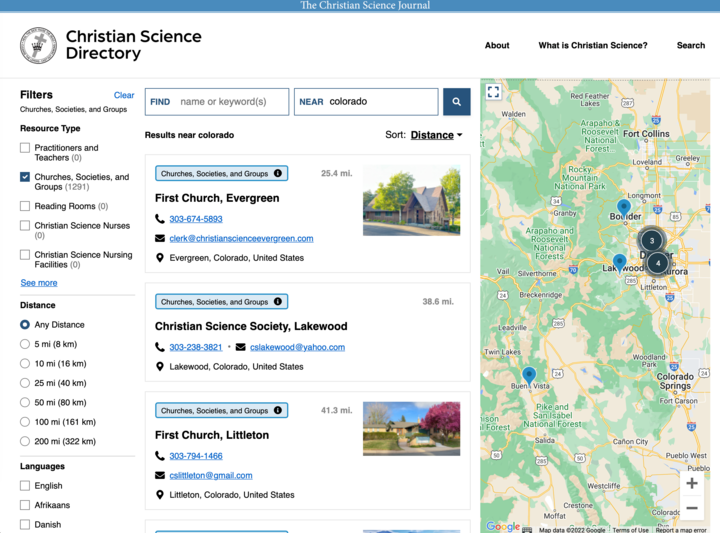
Task: Check Christian Science Nurses filter
Action: (x=25, y=225)
